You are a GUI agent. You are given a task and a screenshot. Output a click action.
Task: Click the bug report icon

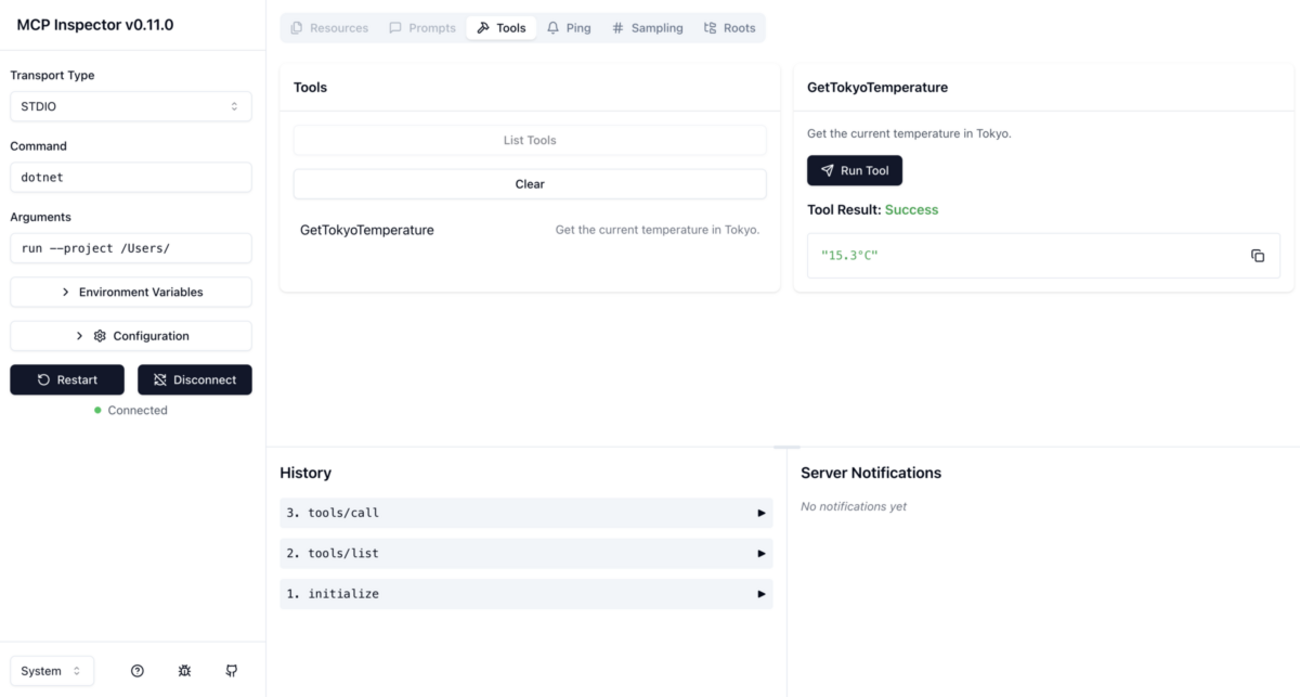tap(185, 671)
